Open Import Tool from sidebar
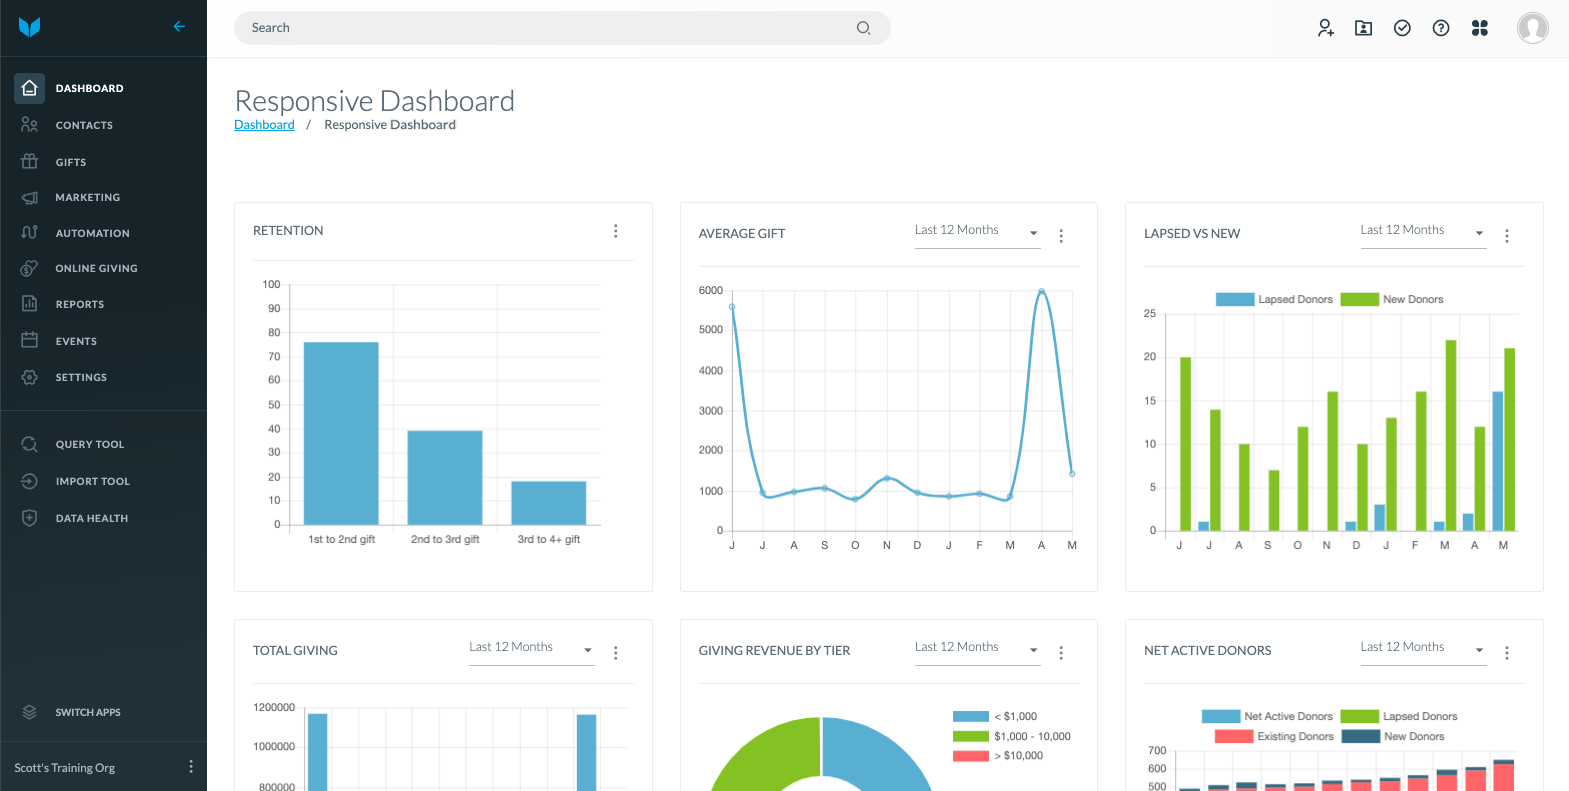 pyautogui.click(x=93, y=482)
